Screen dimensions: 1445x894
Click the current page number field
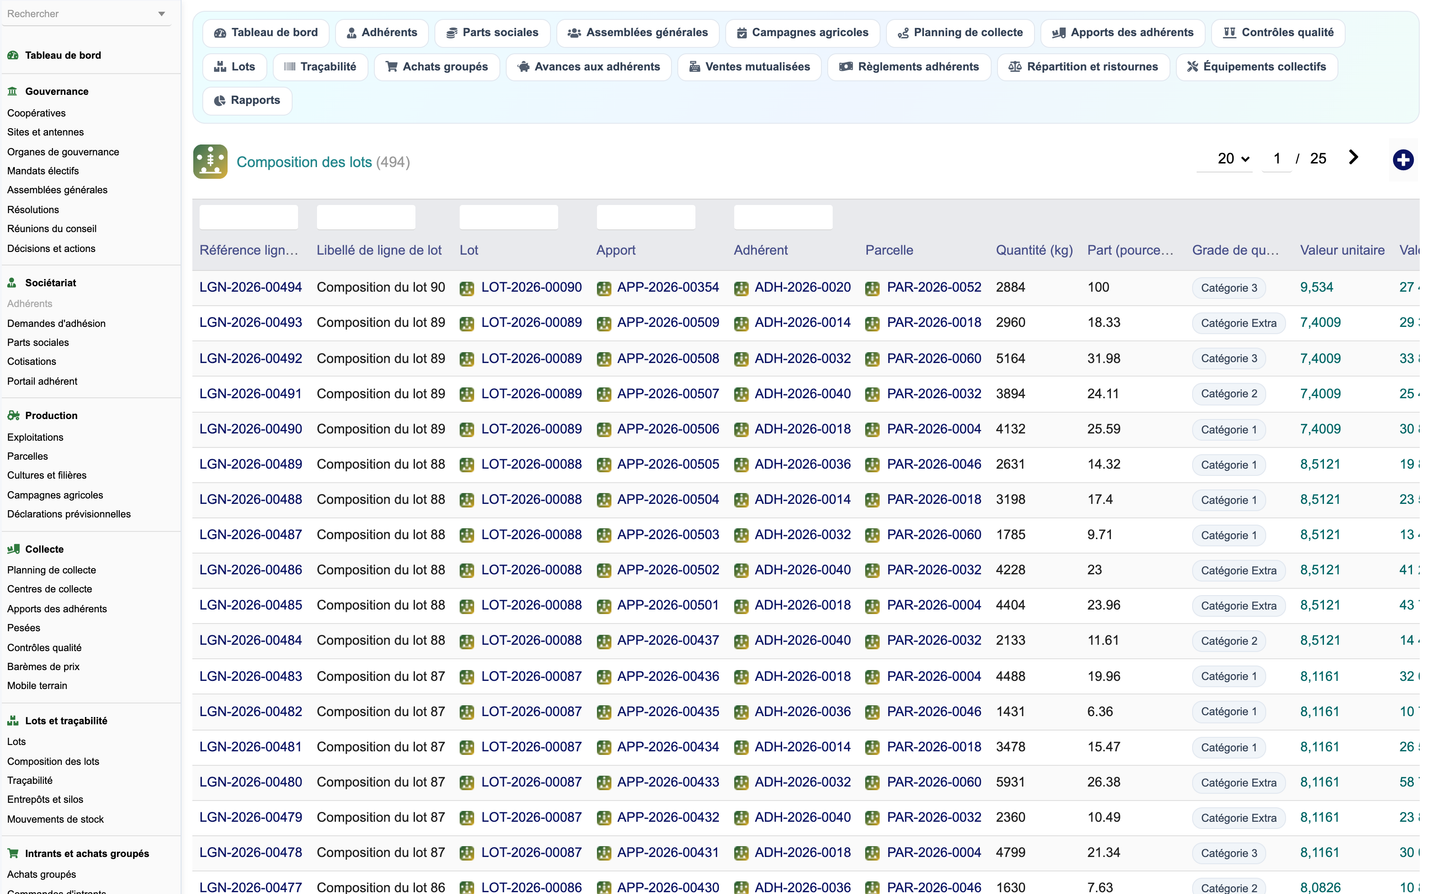click(1277, 158)
